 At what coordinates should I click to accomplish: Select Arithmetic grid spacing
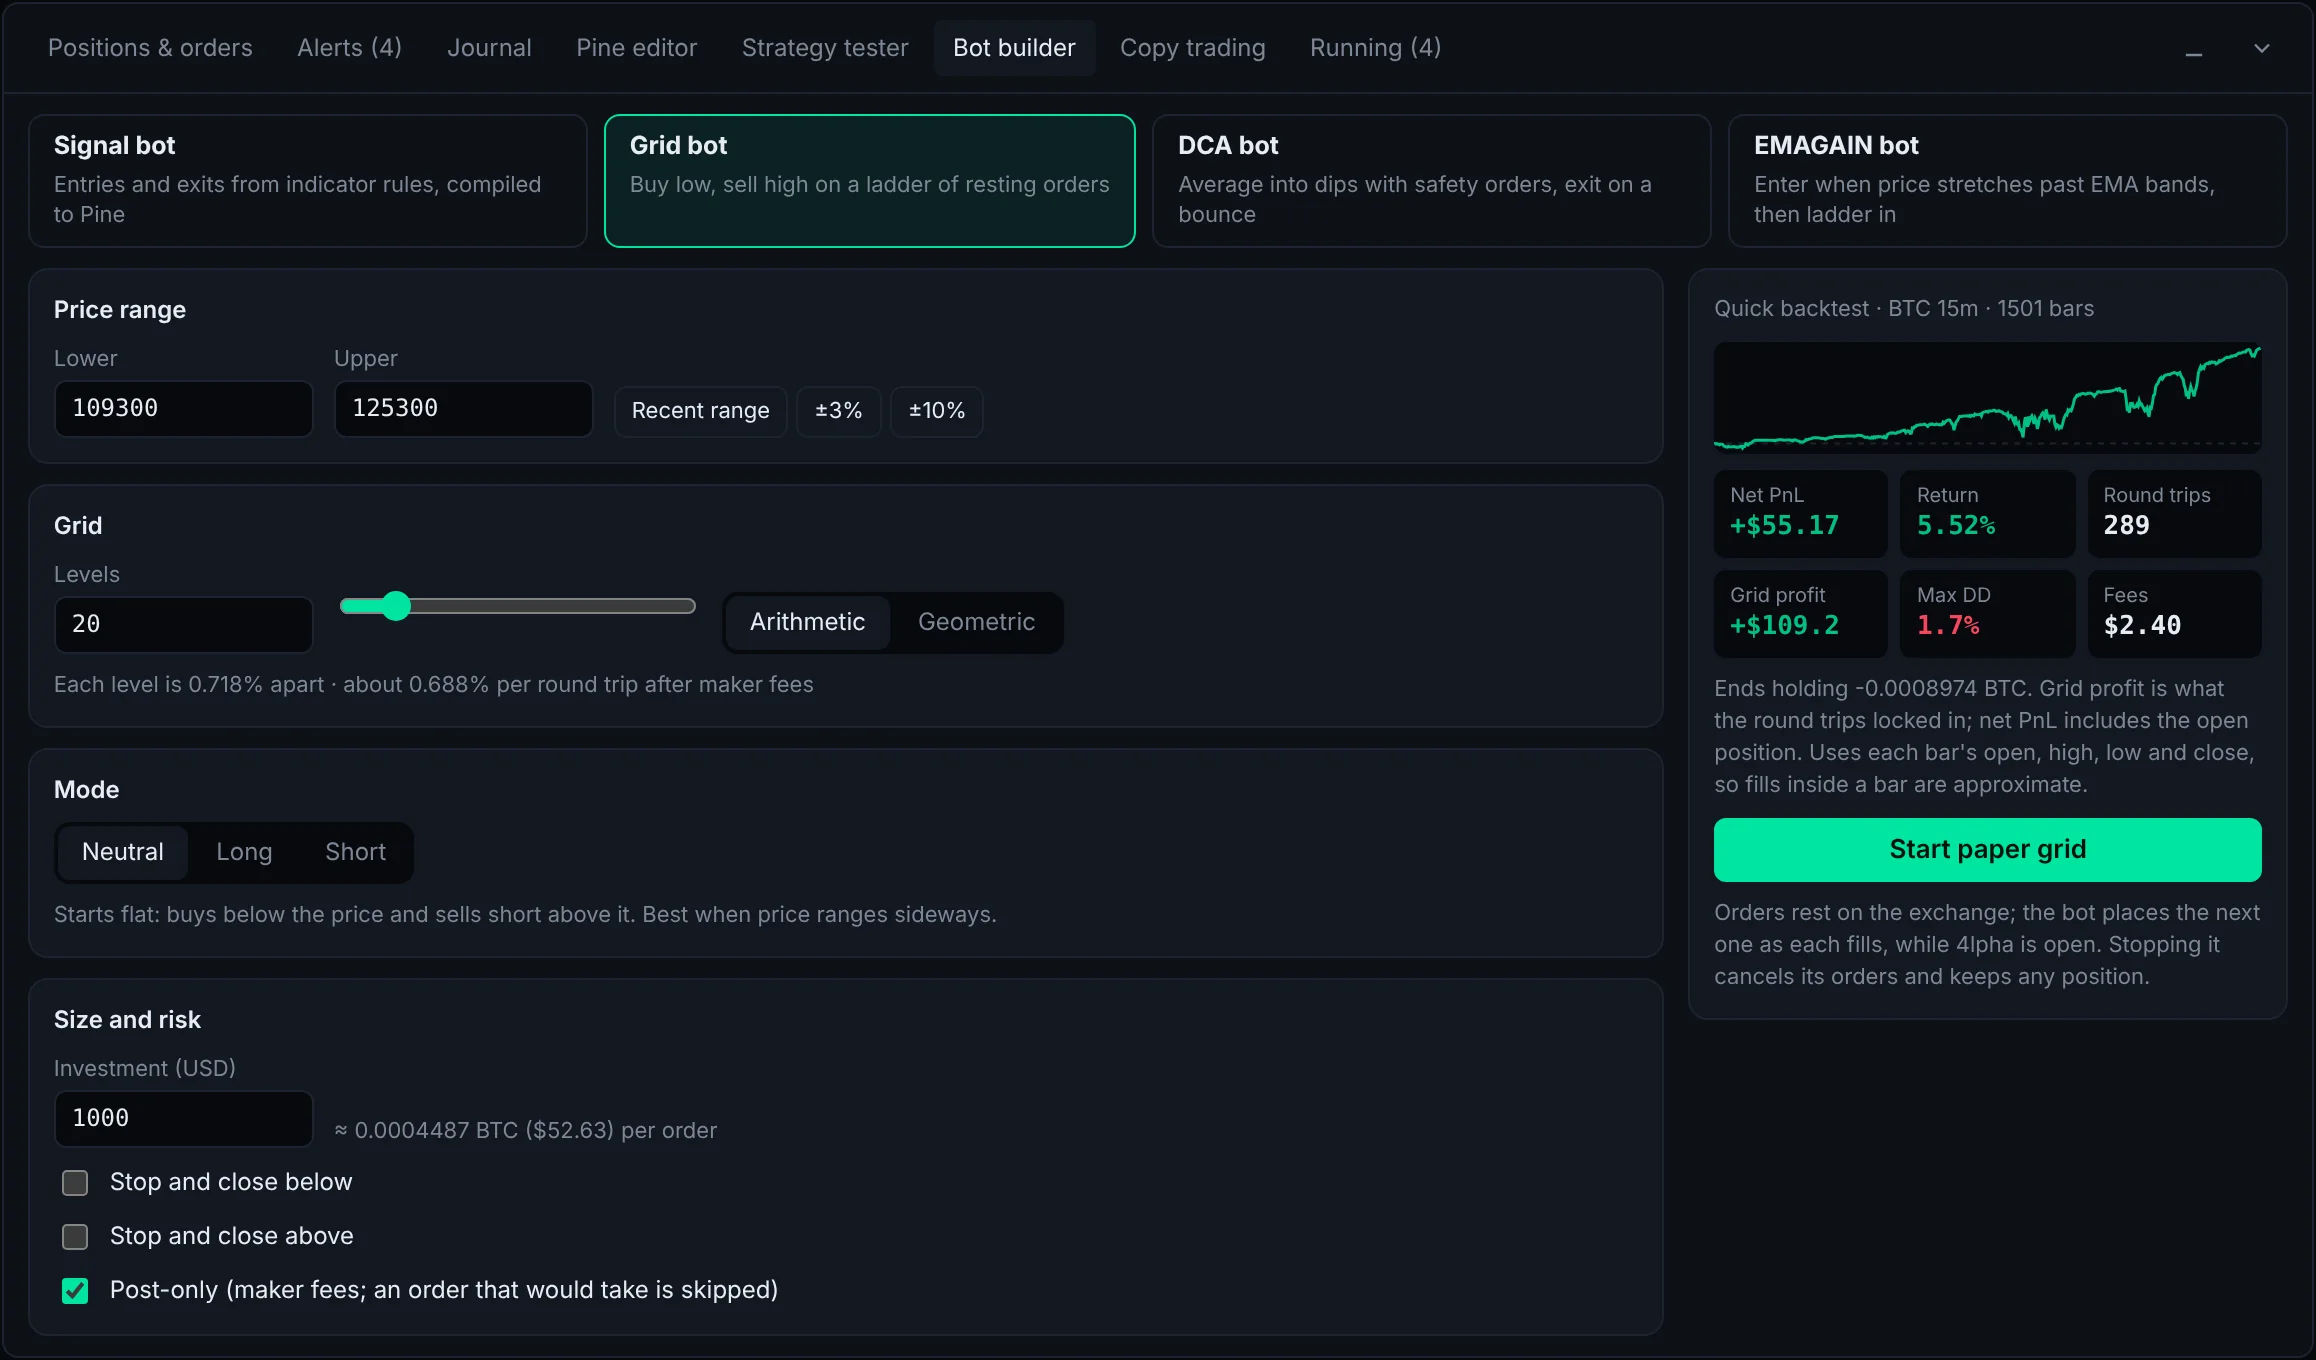[807, 622]
